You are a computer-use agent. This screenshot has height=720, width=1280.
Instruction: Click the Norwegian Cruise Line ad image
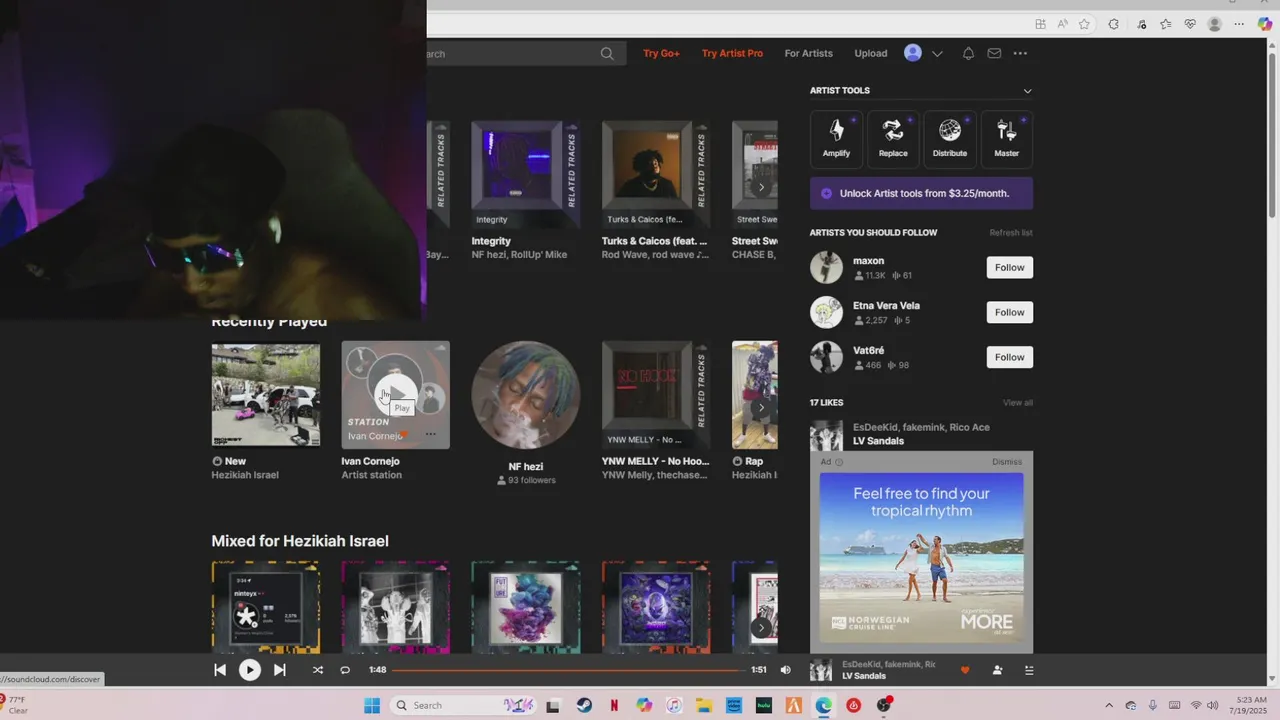point(921,558)
